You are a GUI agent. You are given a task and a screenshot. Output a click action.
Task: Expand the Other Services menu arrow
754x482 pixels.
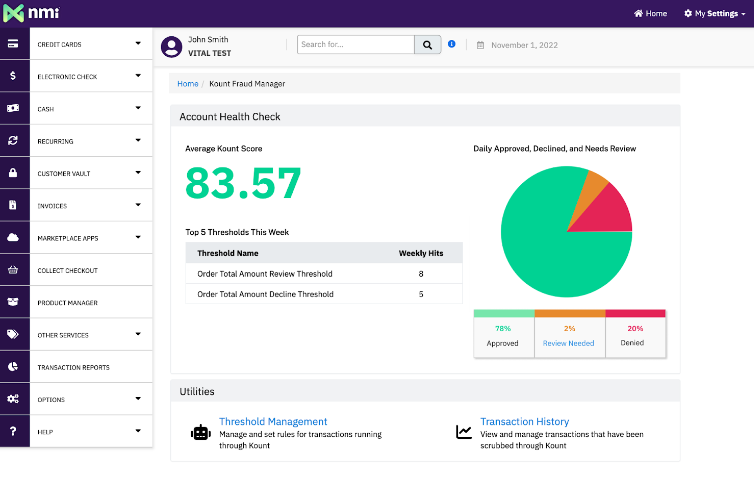138,334
